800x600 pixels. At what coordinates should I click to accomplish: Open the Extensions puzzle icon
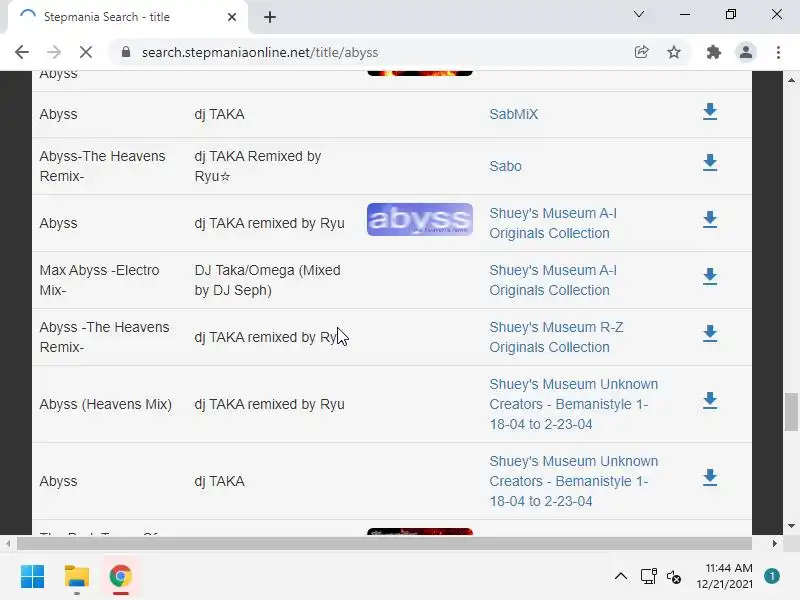713,52
